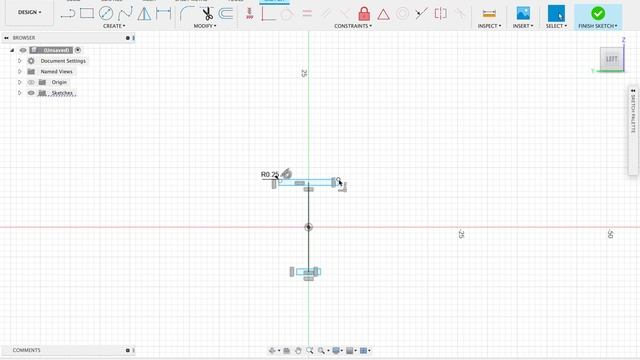The width and height of the screenshot is (640, 360).
Task: Select the Mirror triangle tool in Create
Action: pyautogui.click(x=144, y=13)
